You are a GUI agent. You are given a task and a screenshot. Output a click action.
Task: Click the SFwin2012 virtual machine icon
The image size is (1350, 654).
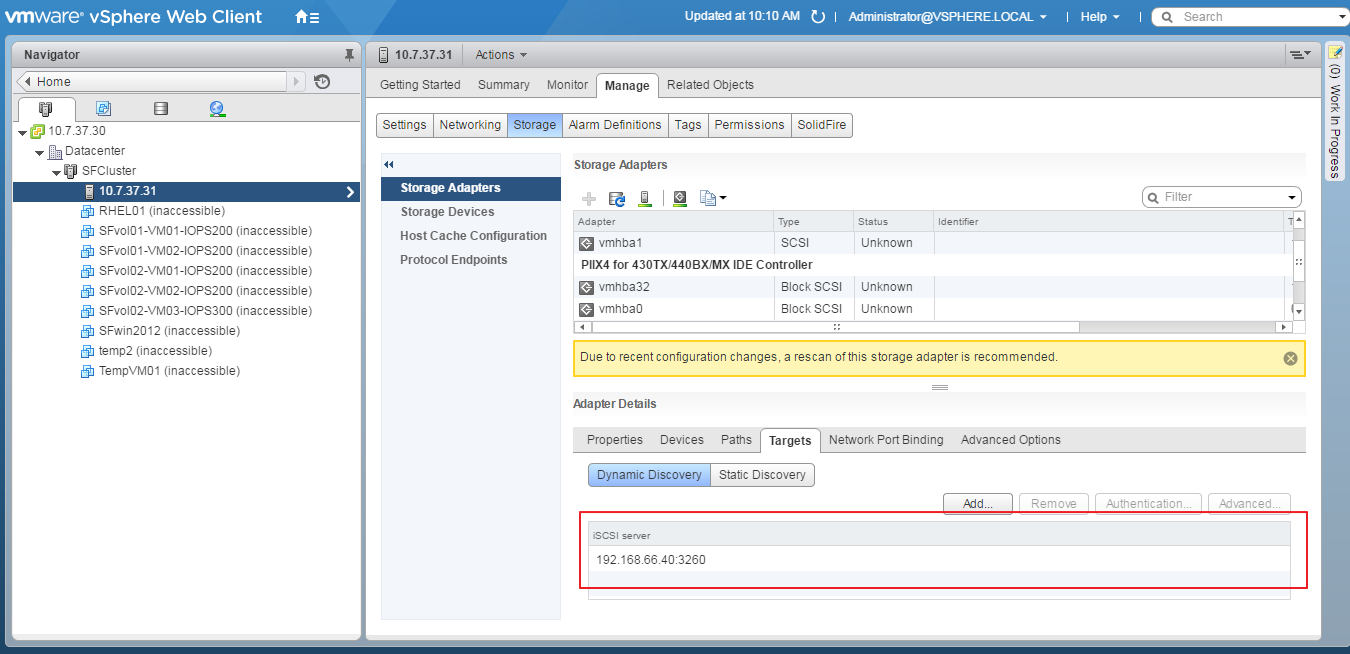[88, 331]
